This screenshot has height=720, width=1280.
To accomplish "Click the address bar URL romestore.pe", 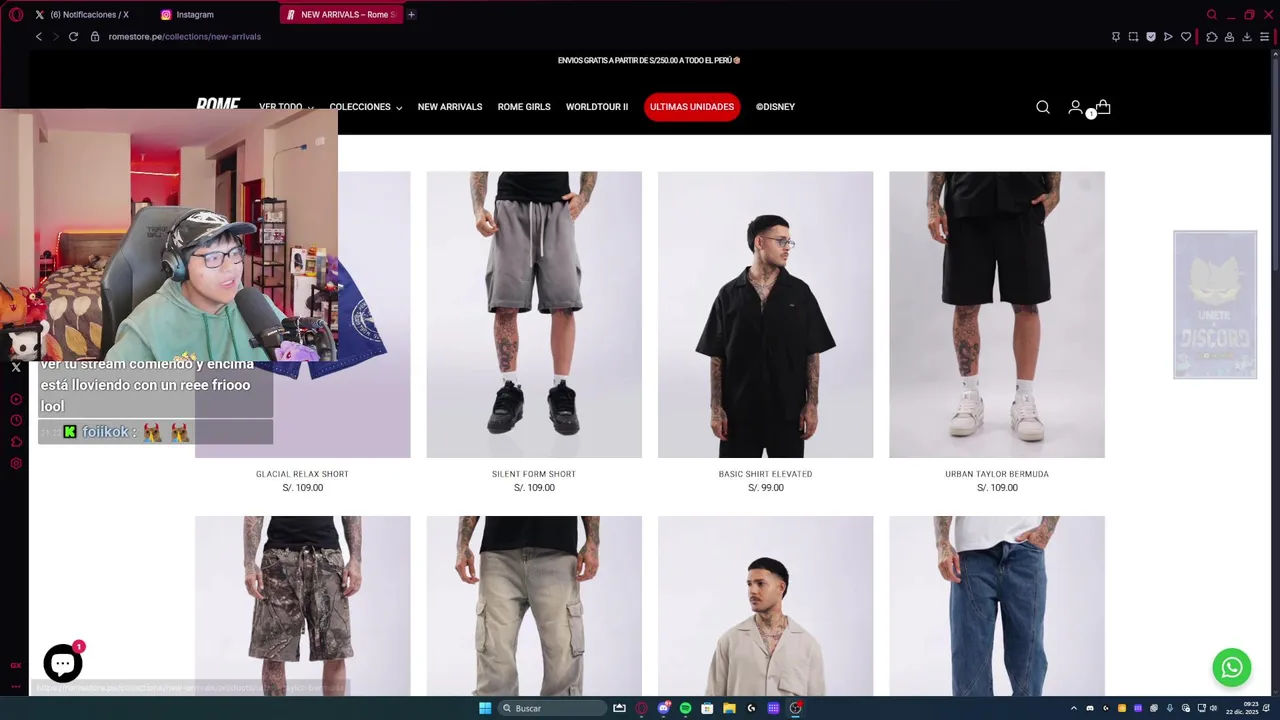I will [x=184, y=36].
